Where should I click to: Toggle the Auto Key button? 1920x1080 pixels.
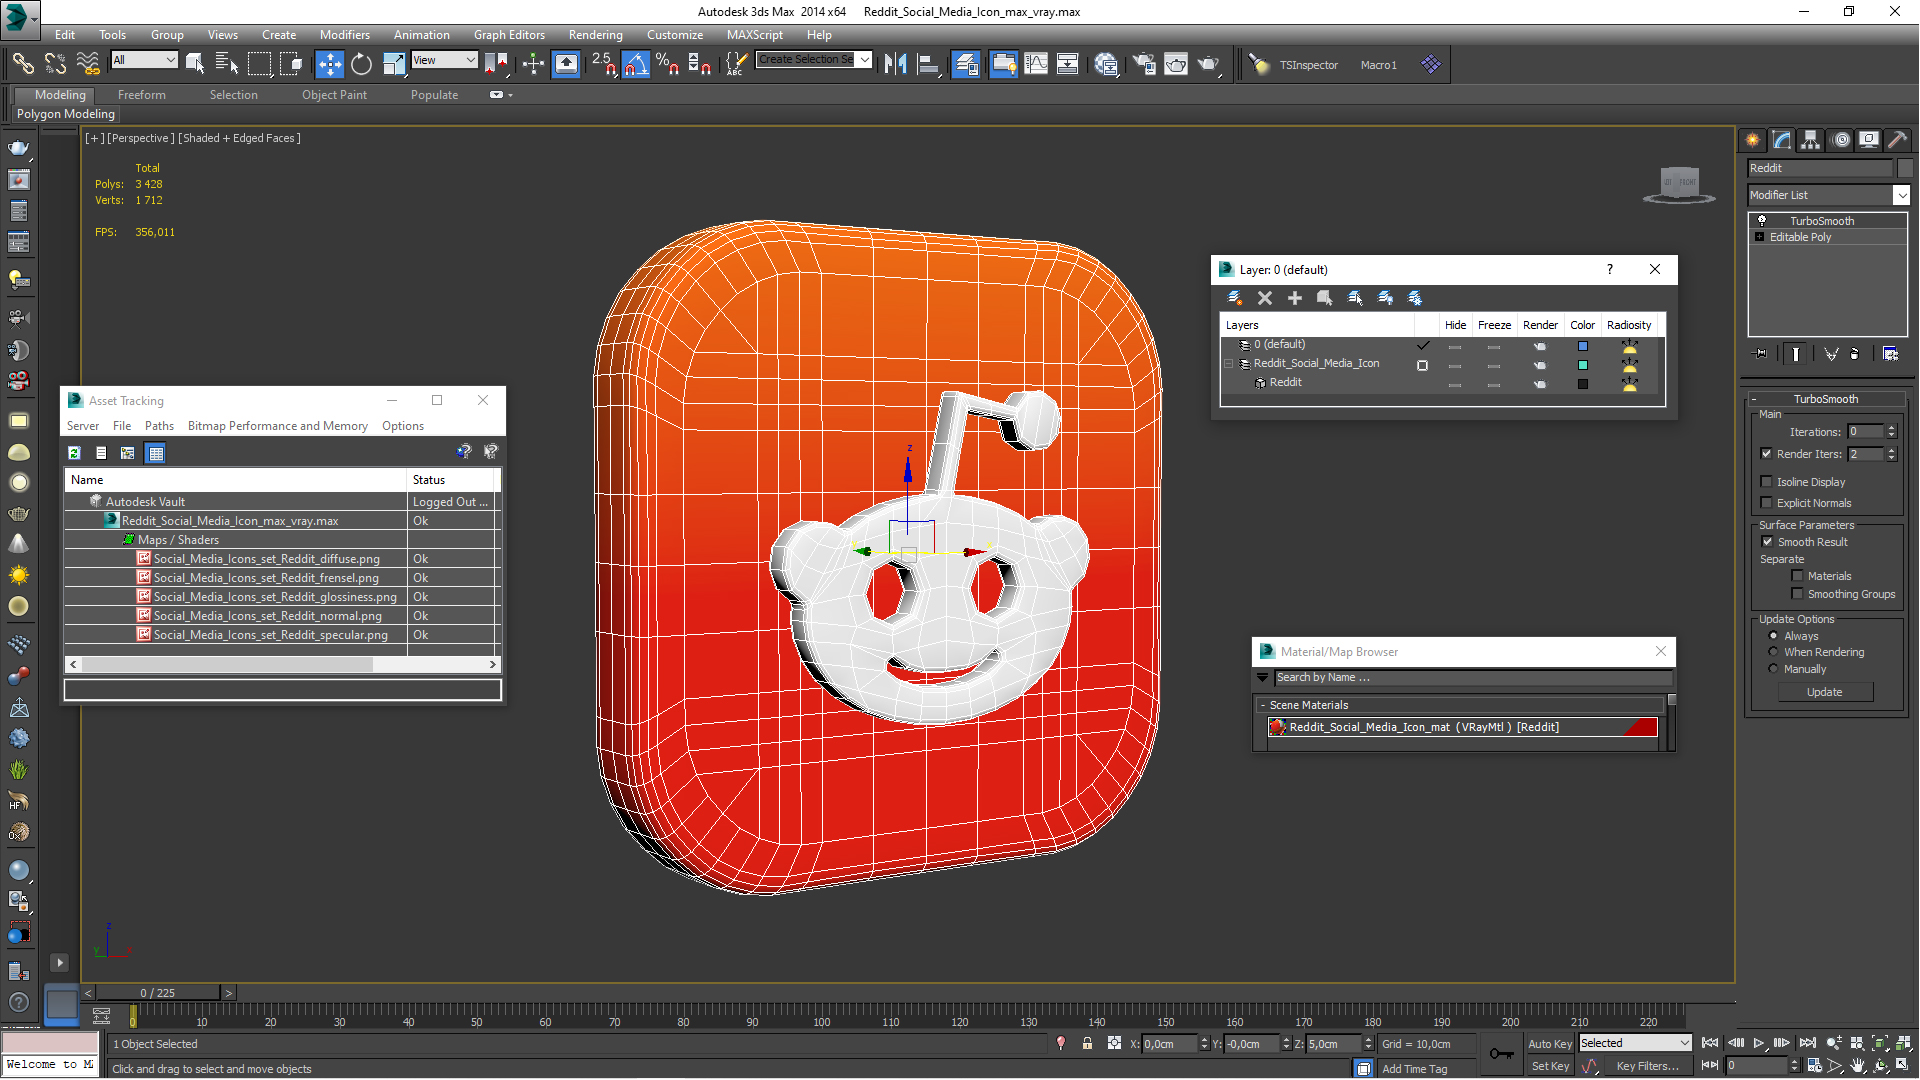[1549, 1043]
